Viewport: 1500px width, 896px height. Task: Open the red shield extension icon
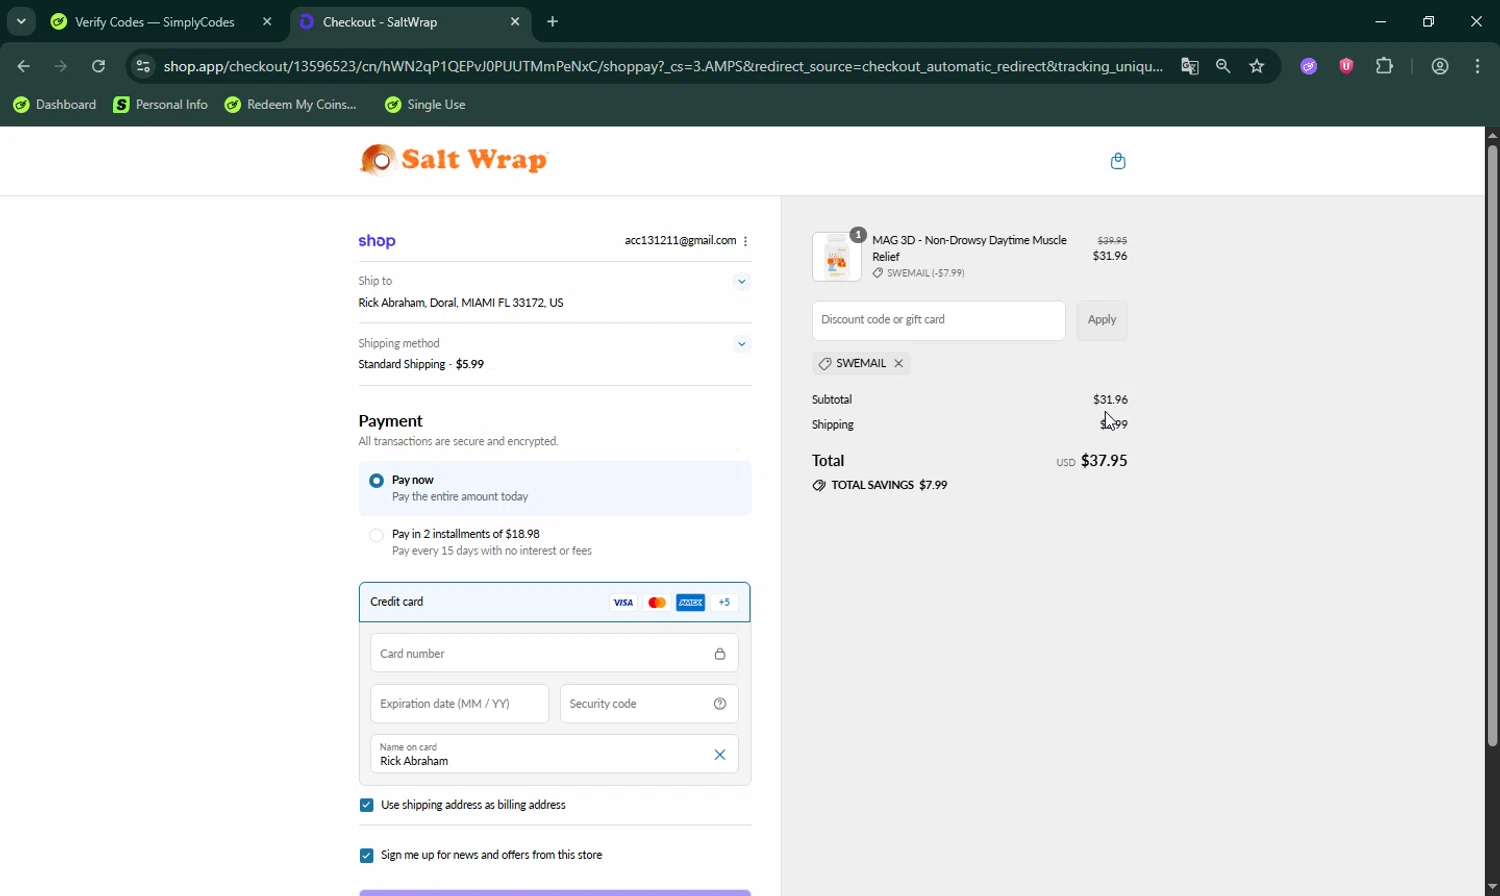pos(1347,66)
